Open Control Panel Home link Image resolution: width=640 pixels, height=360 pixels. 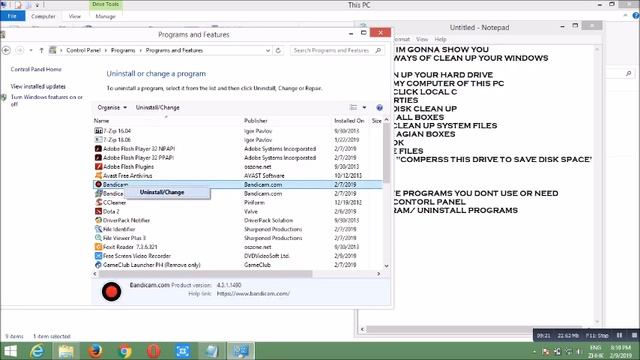click(x=36, y=69)
